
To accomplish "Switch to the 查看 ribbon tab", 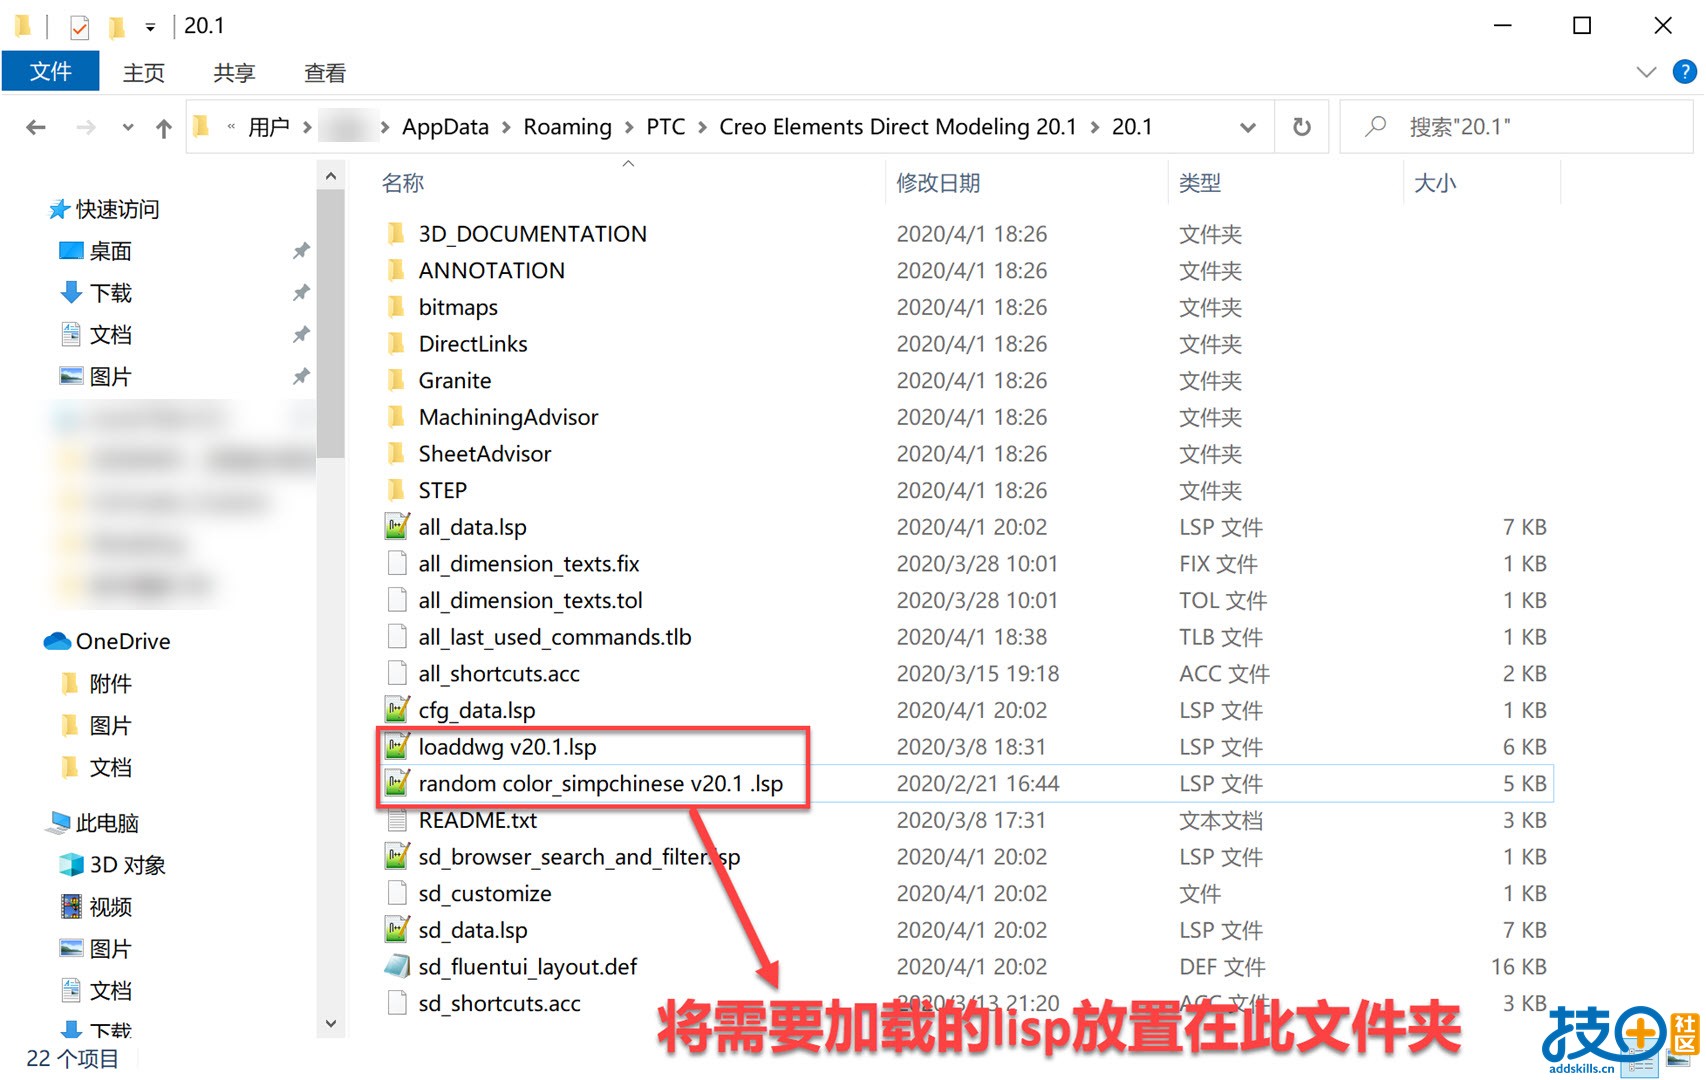I will (325, 73).
